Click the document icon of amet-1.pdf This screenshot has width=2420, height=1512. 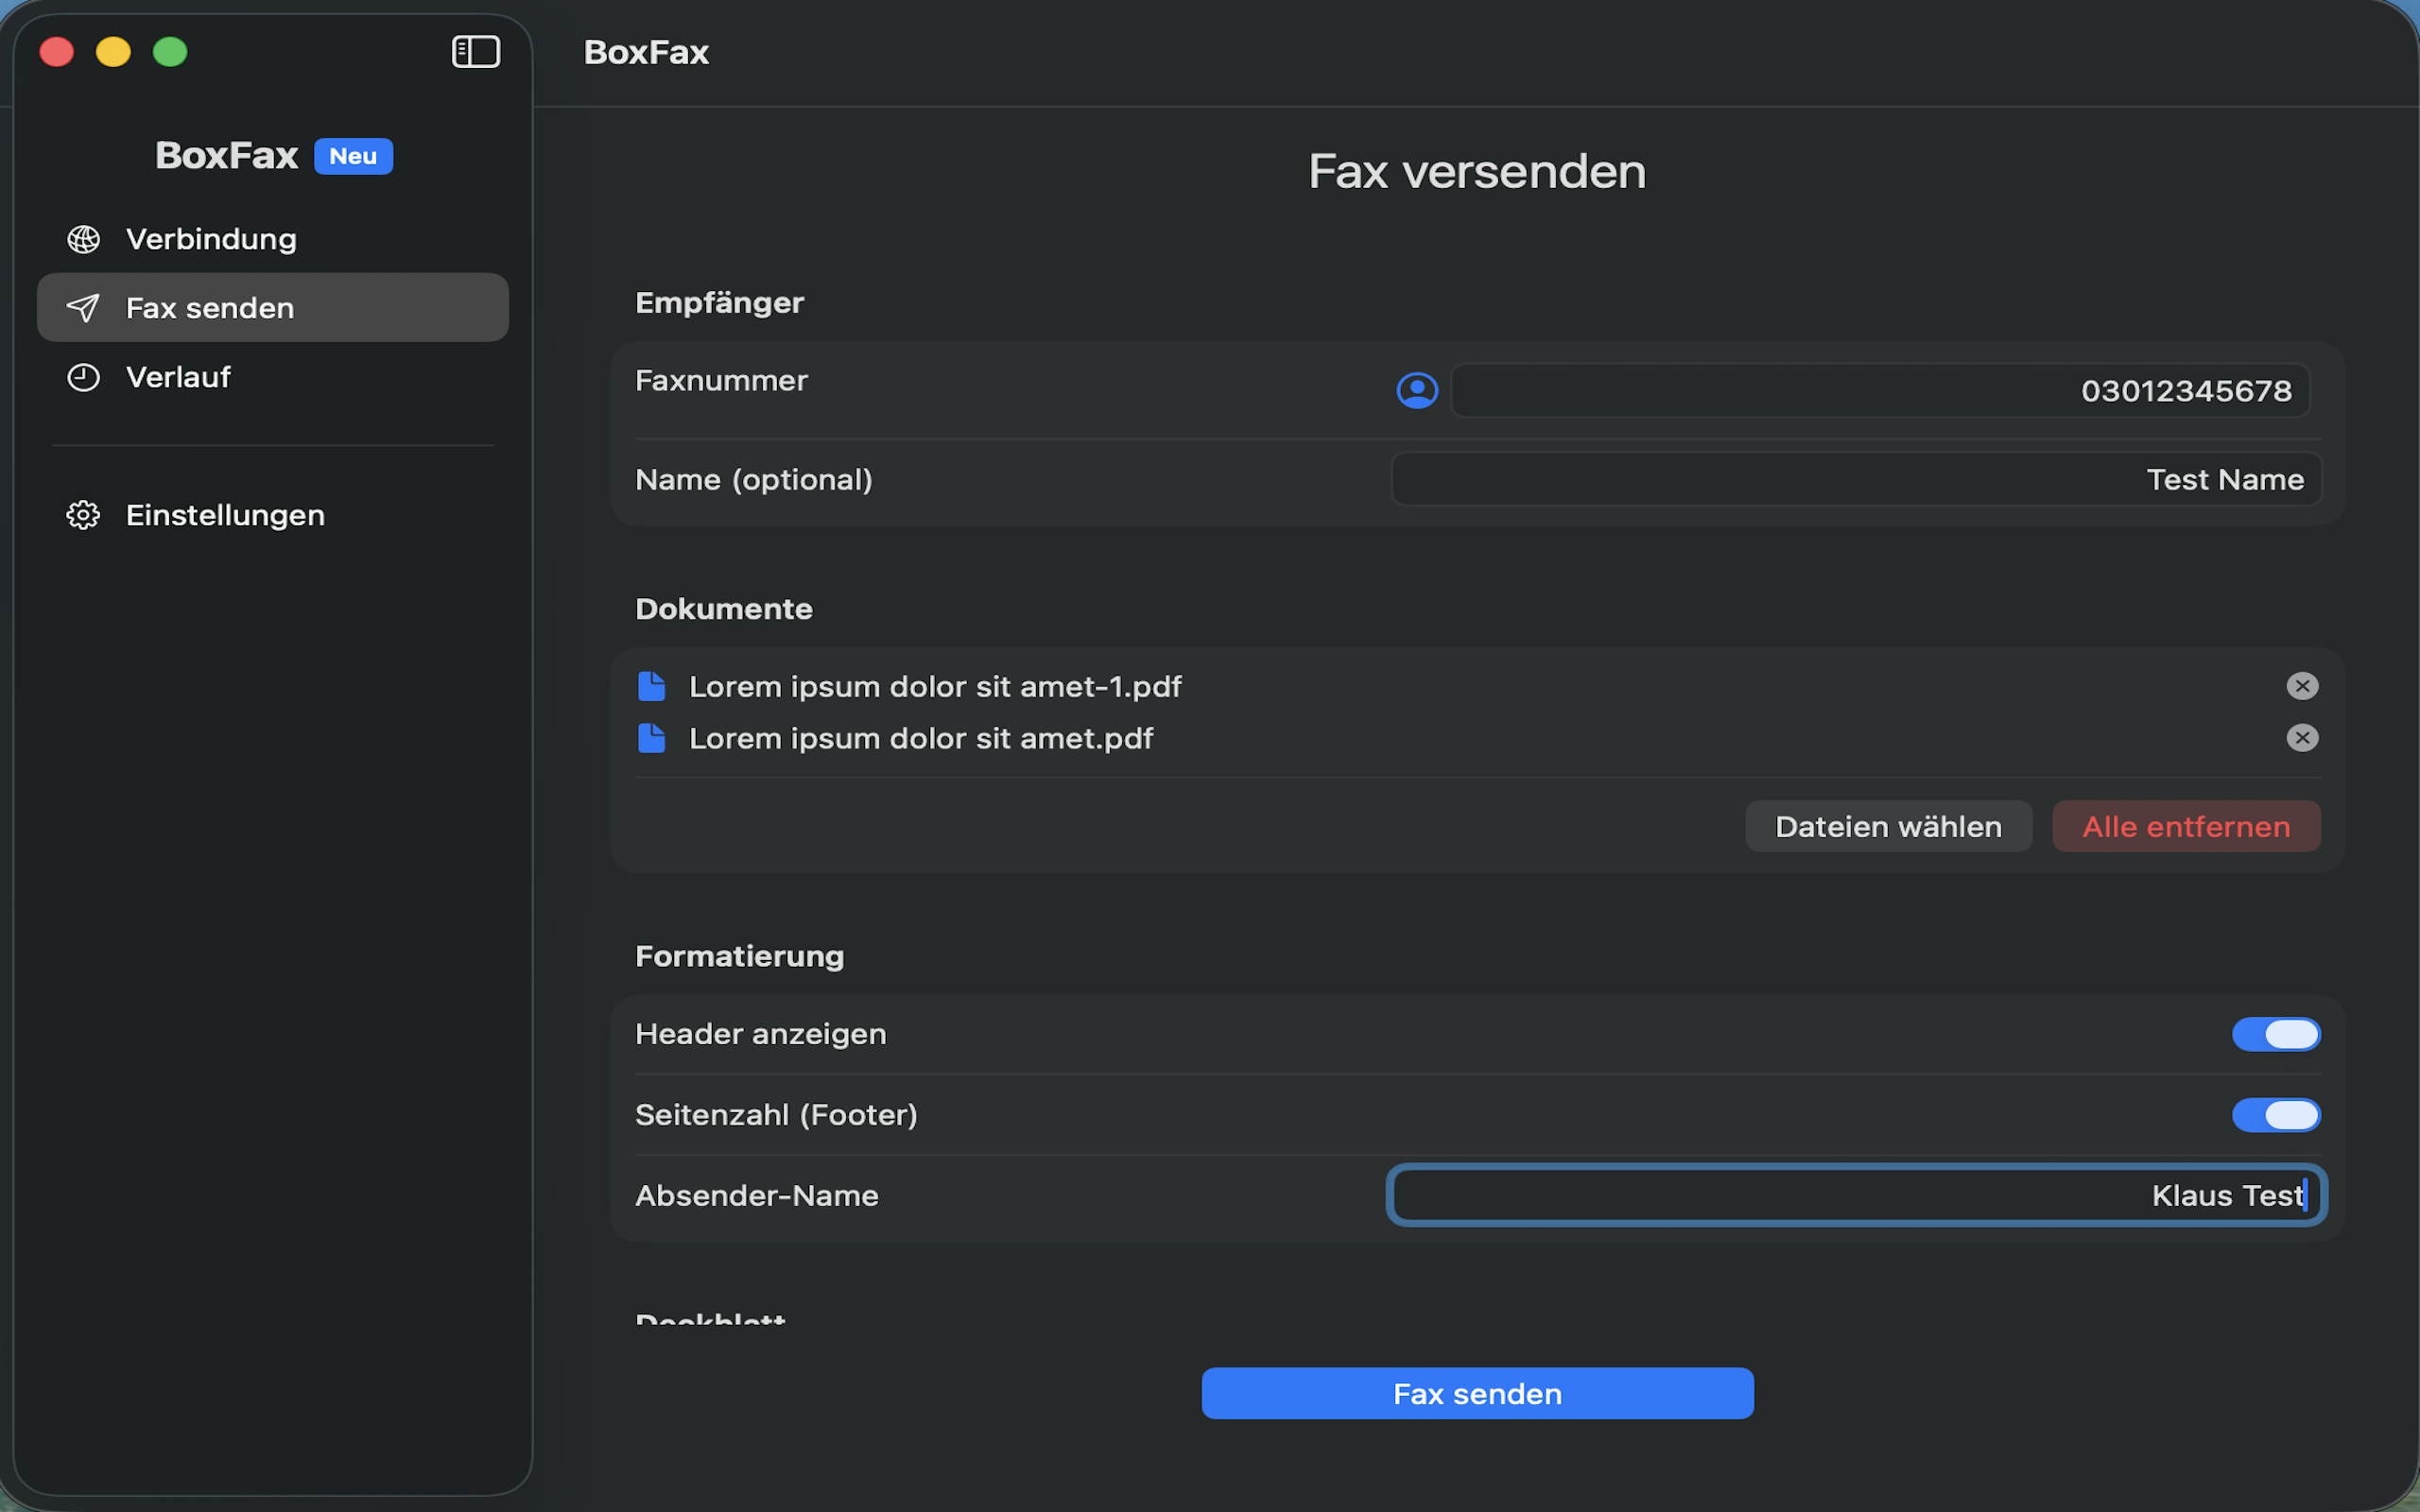pyautogui.click(x=652, y=687)
